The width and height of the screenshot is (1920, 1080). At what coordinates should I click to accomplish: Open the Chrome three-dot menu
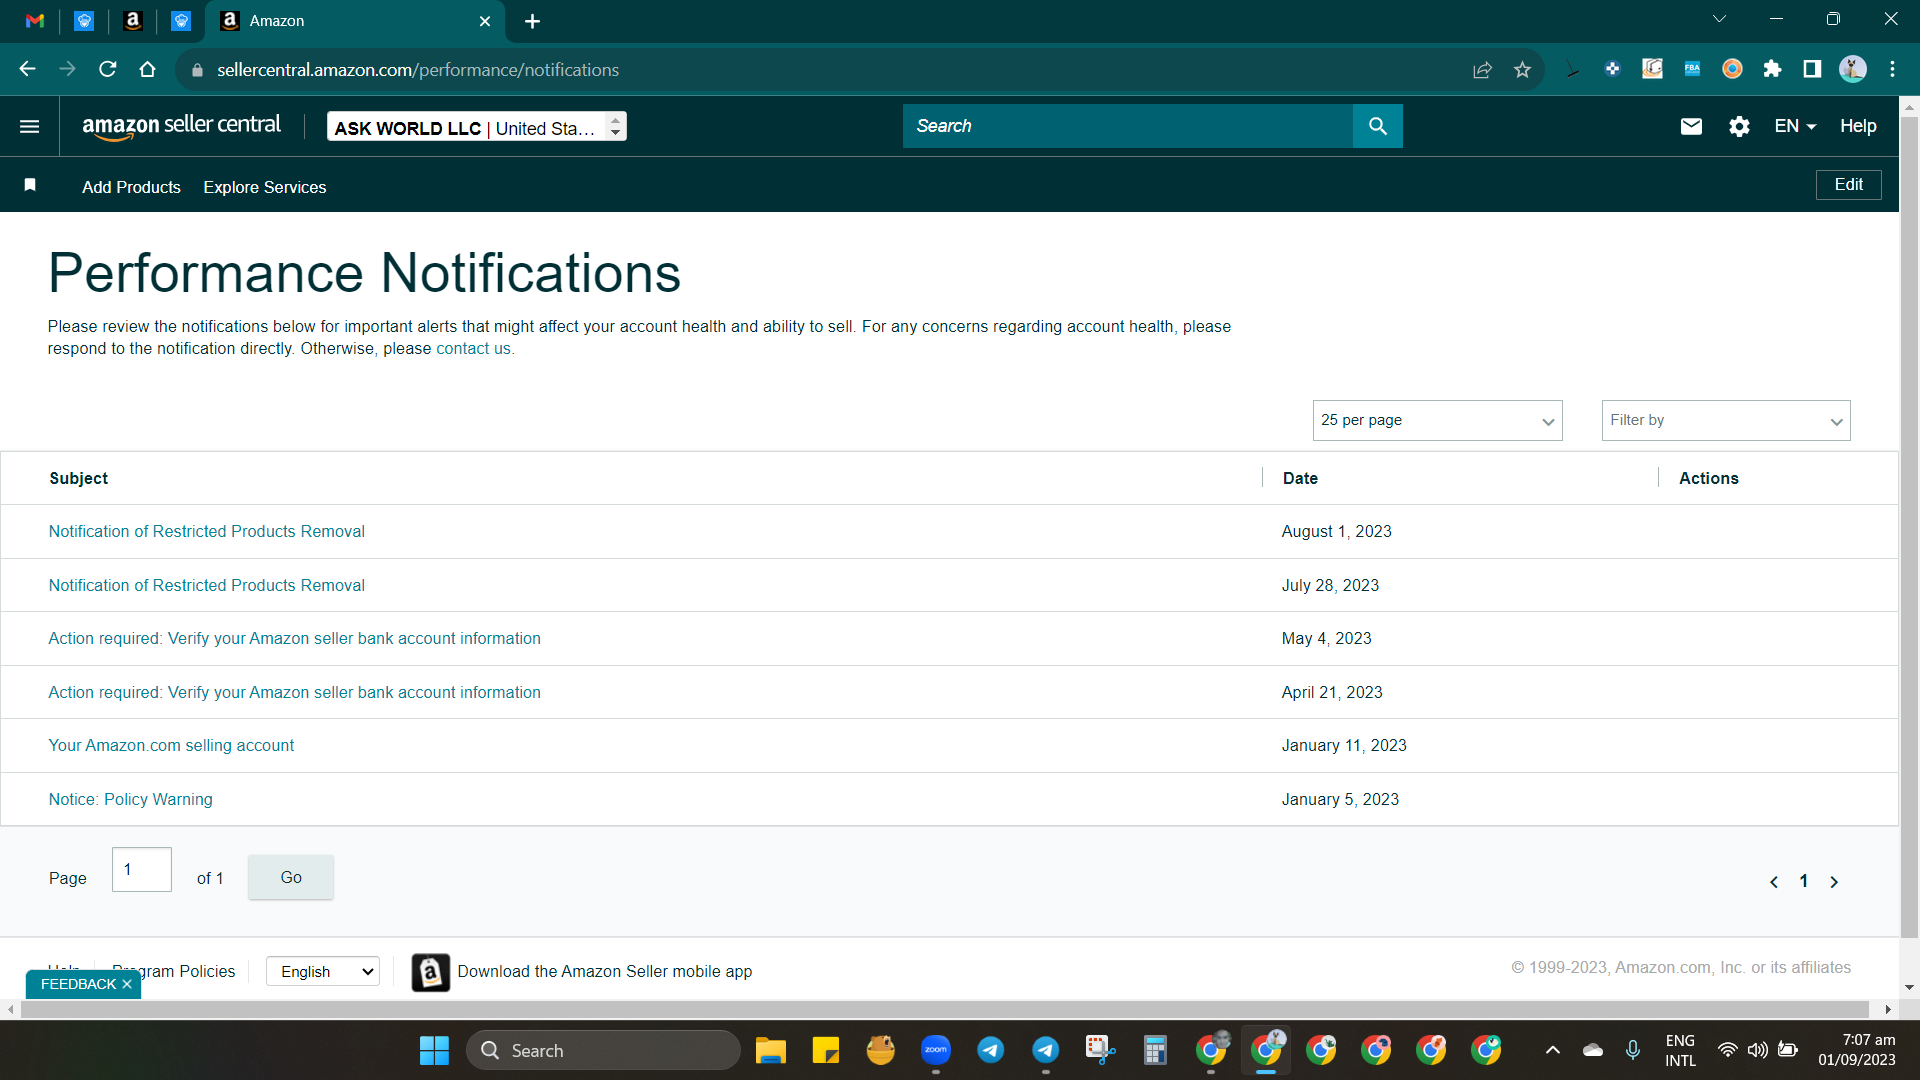click(x=1892, y=69)
